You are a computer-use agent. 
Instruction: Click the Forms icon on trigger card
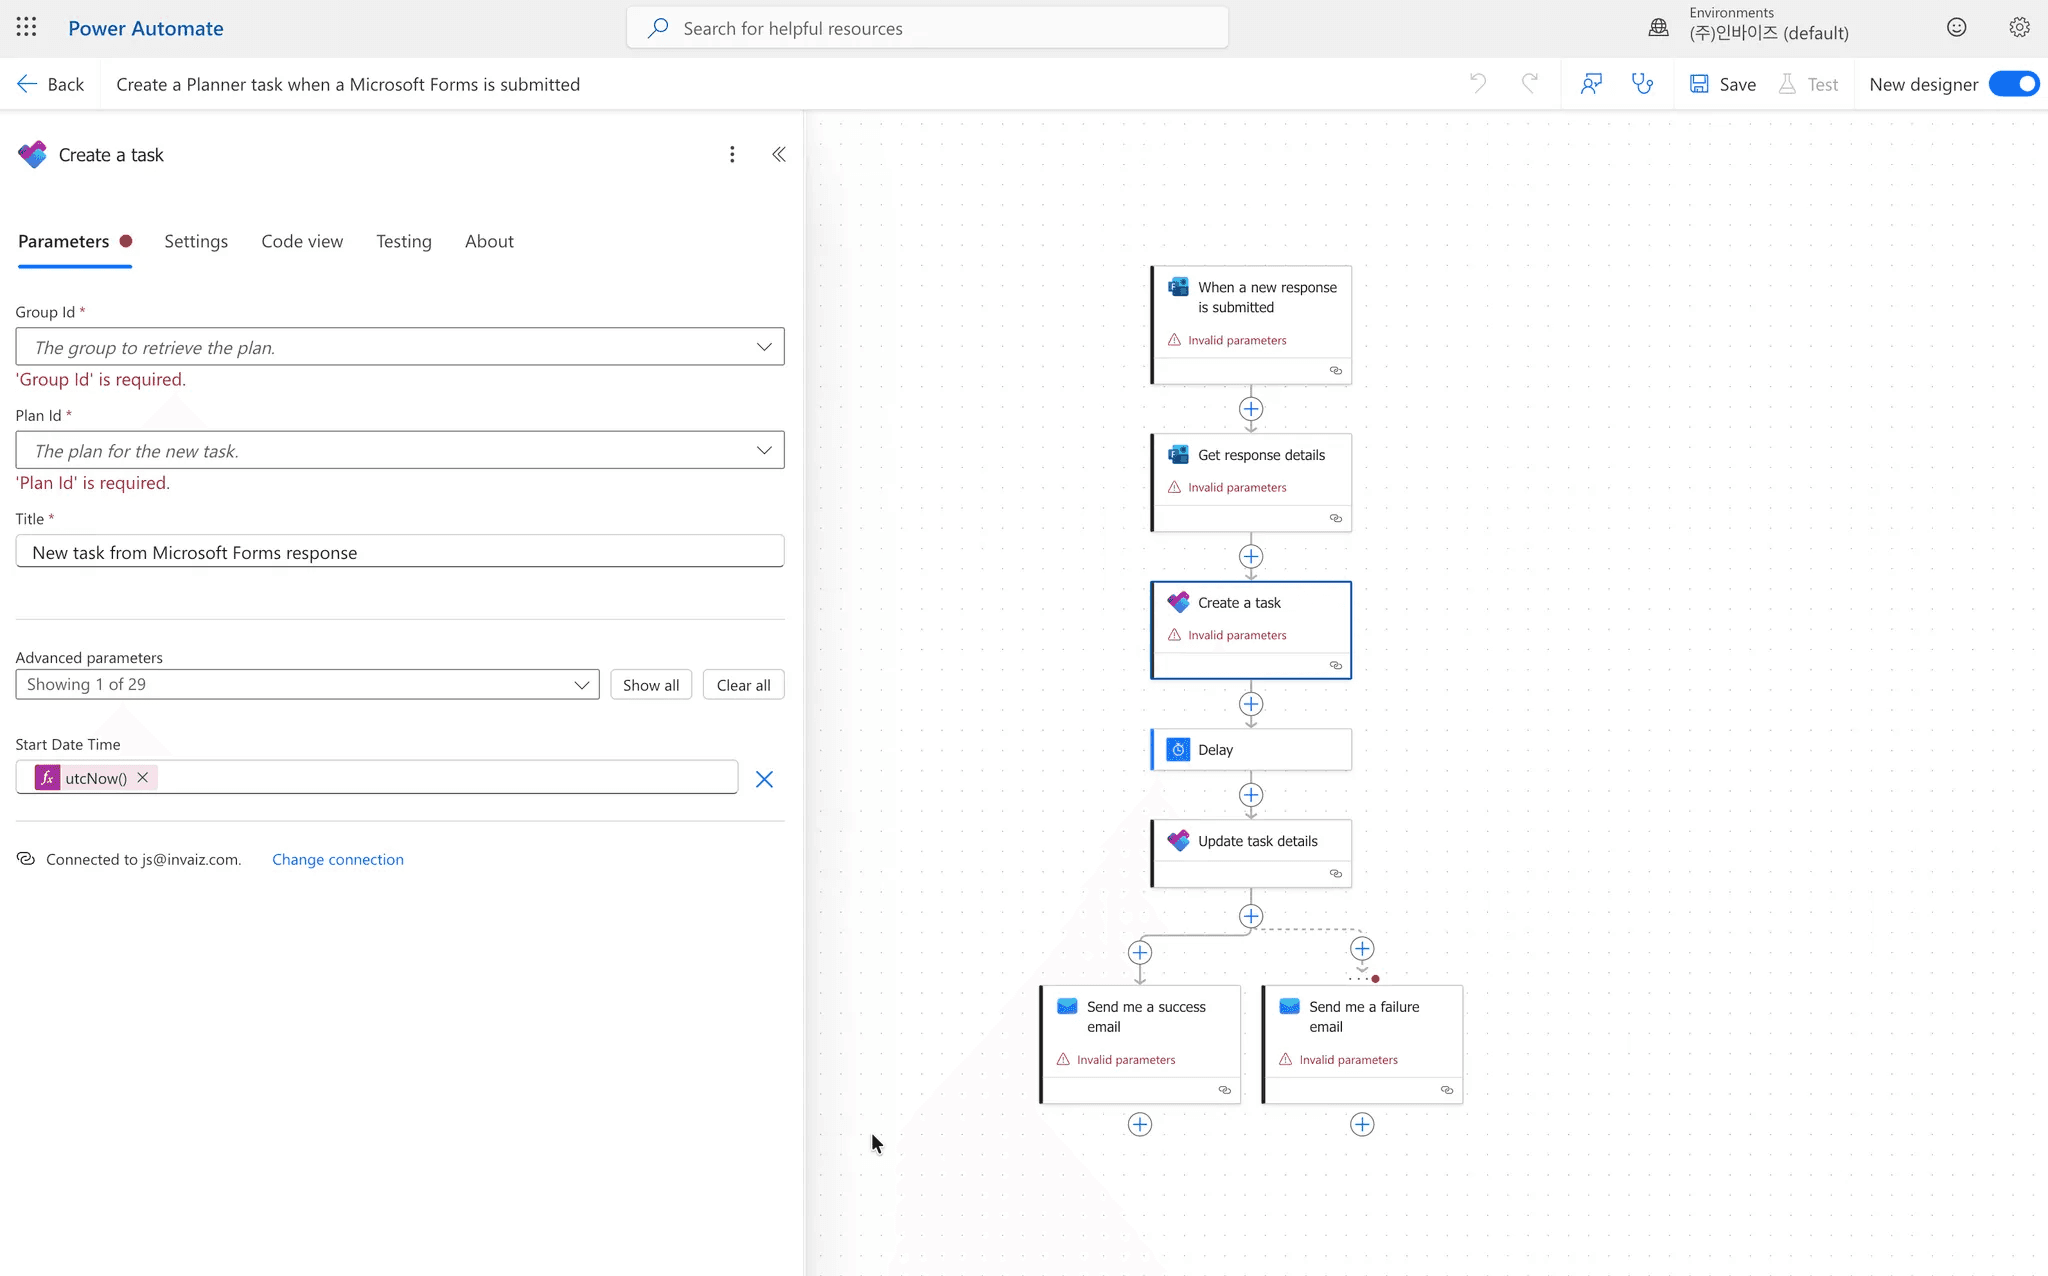tap(1178, 287)
